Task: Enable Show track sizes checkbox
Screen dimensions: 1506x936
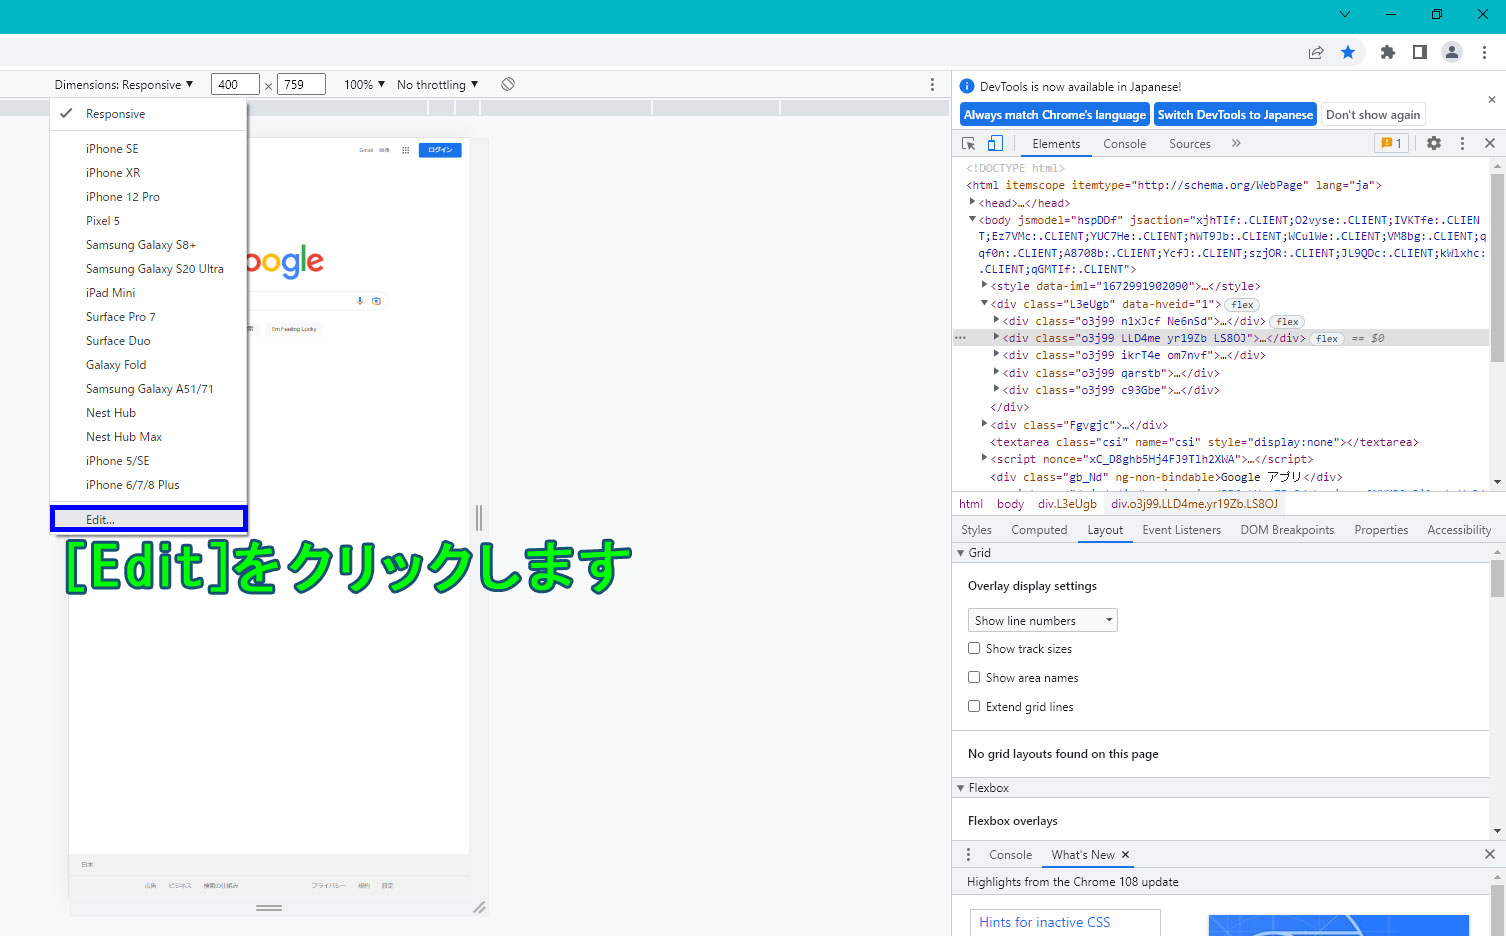Action: pyautogui.click(x=974, y=648)
